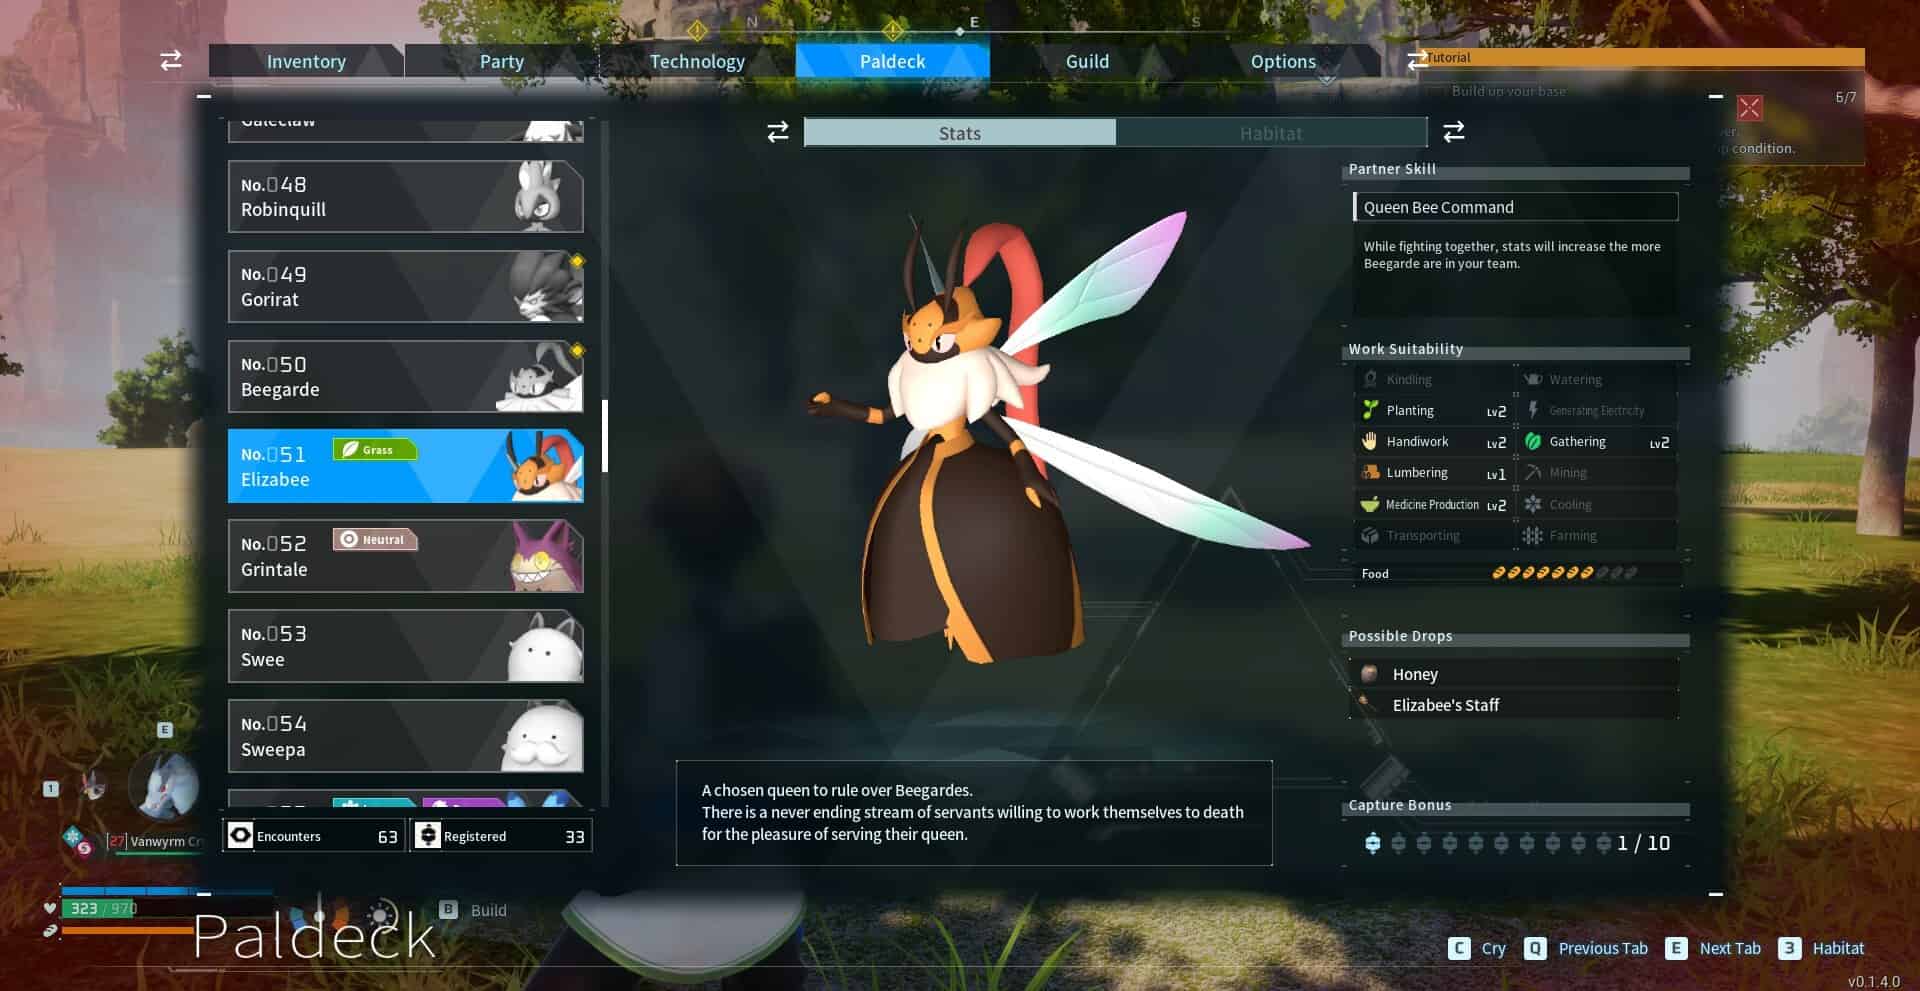Click the Watering work icon

click(1533, 379)
